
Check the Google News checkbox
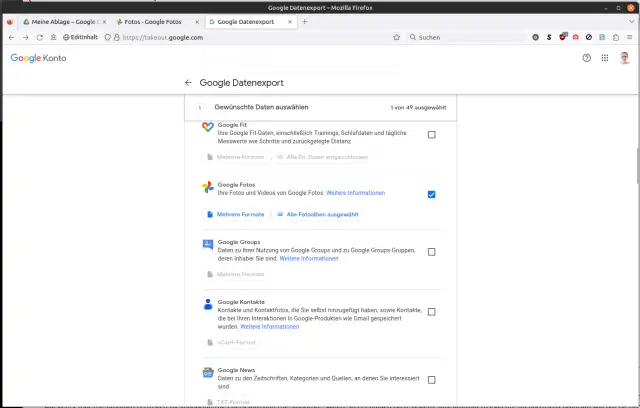(431, 380)
